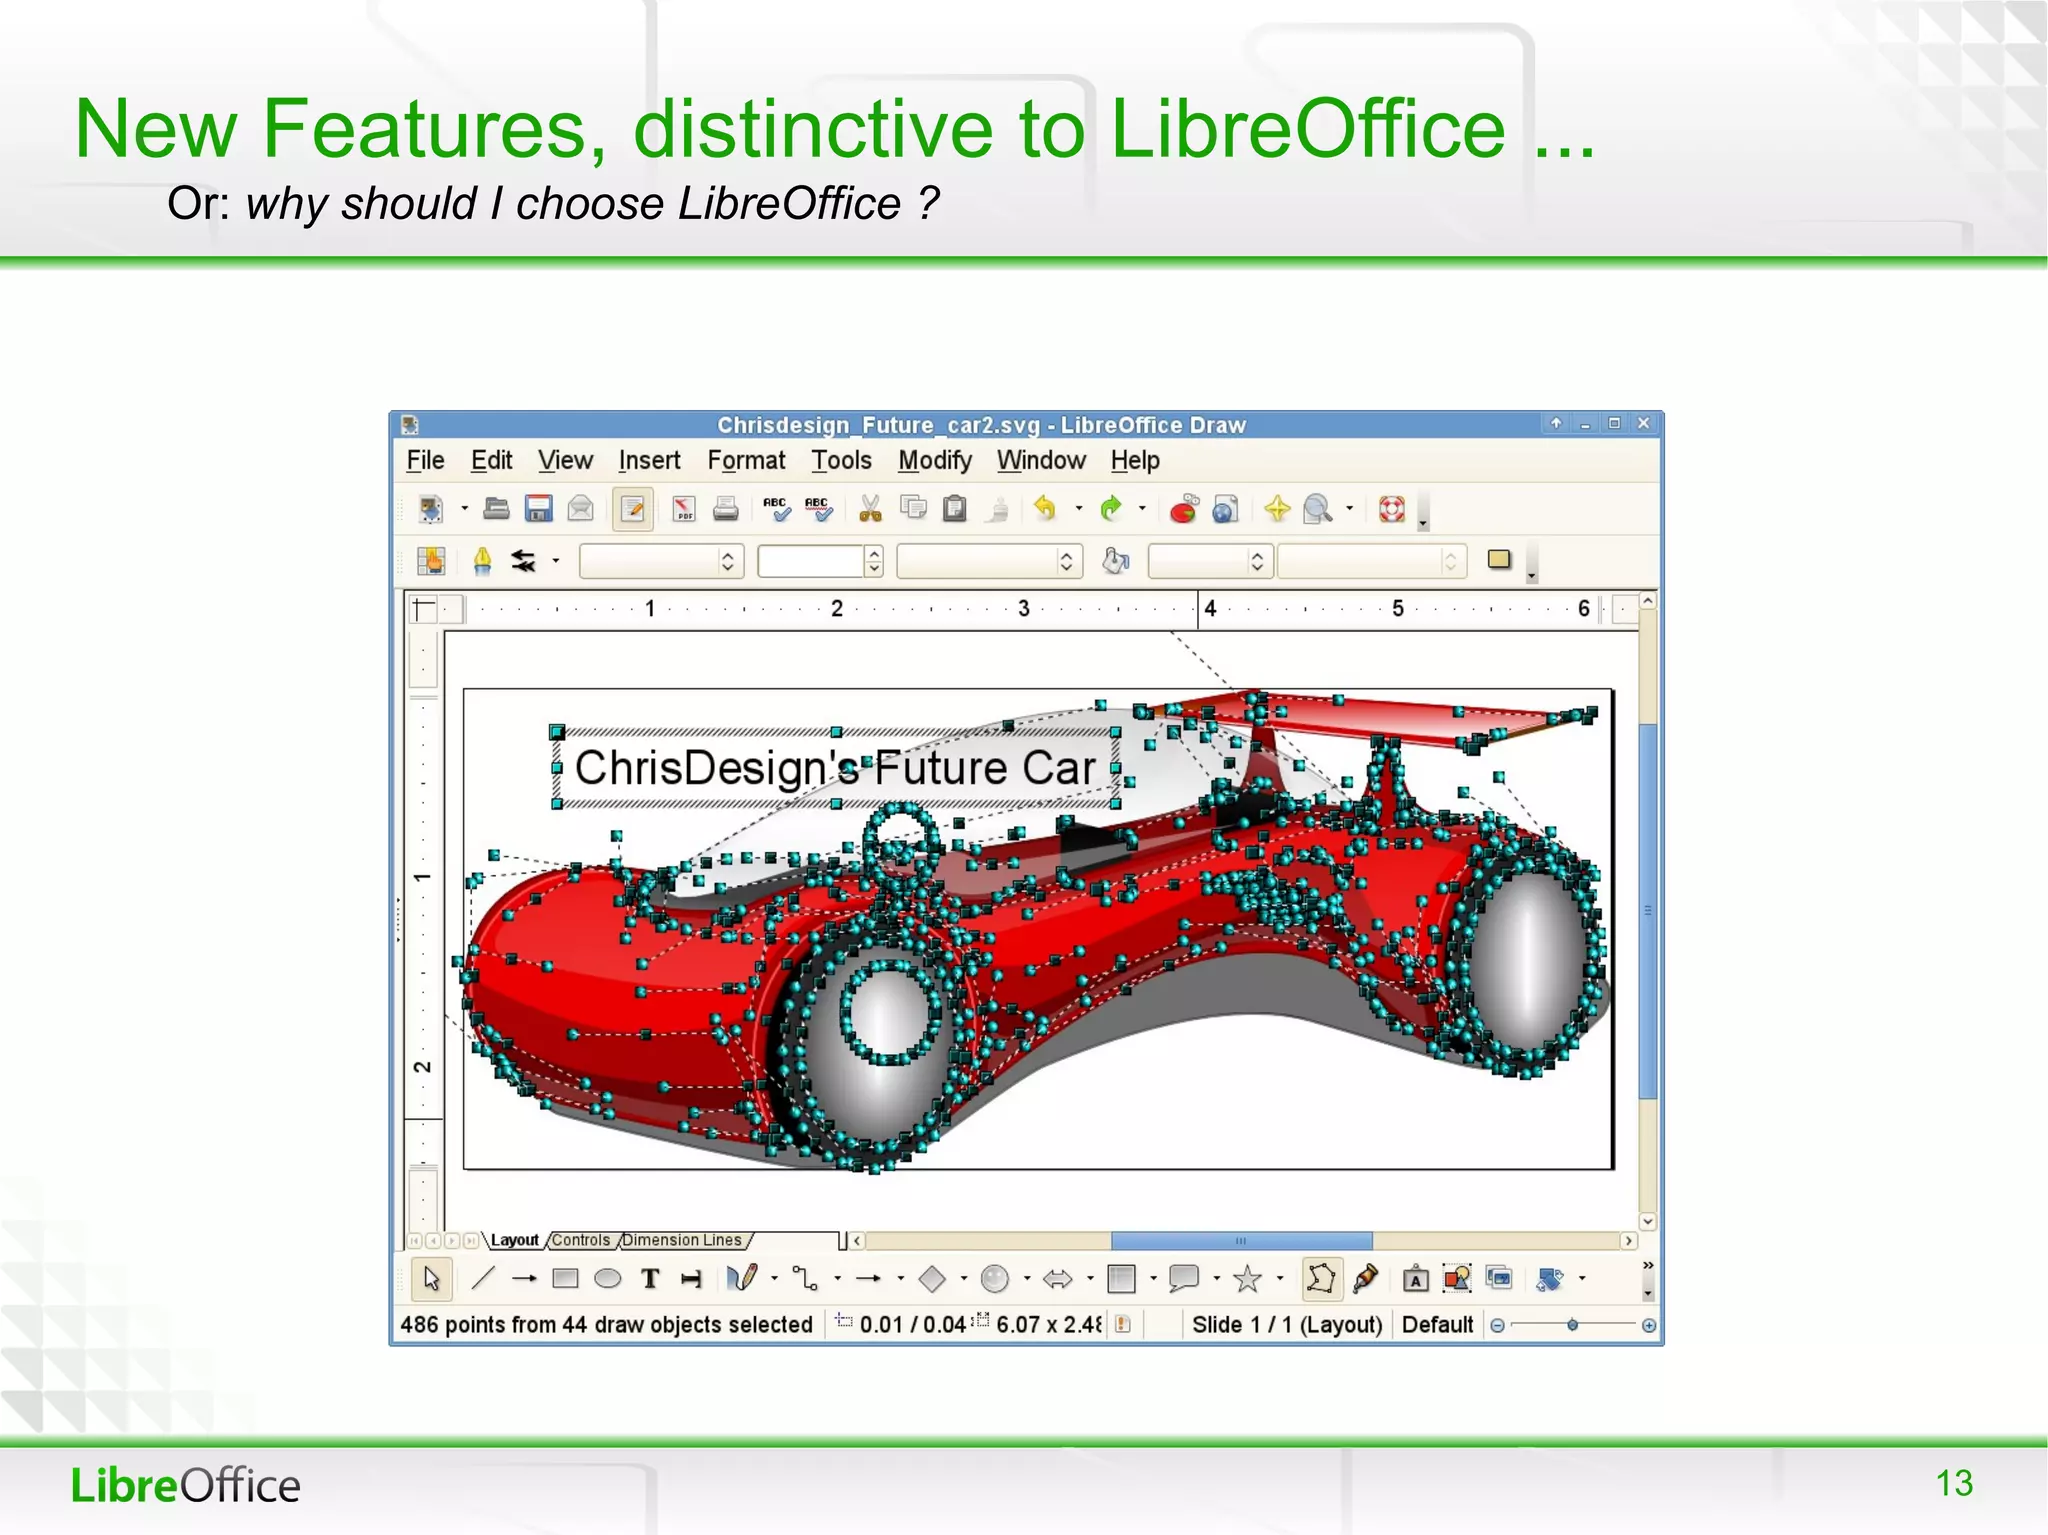This screenshot has width=2048, height=1535.
Task: Select the Connector tool
Action: (x=805, y=1278)
